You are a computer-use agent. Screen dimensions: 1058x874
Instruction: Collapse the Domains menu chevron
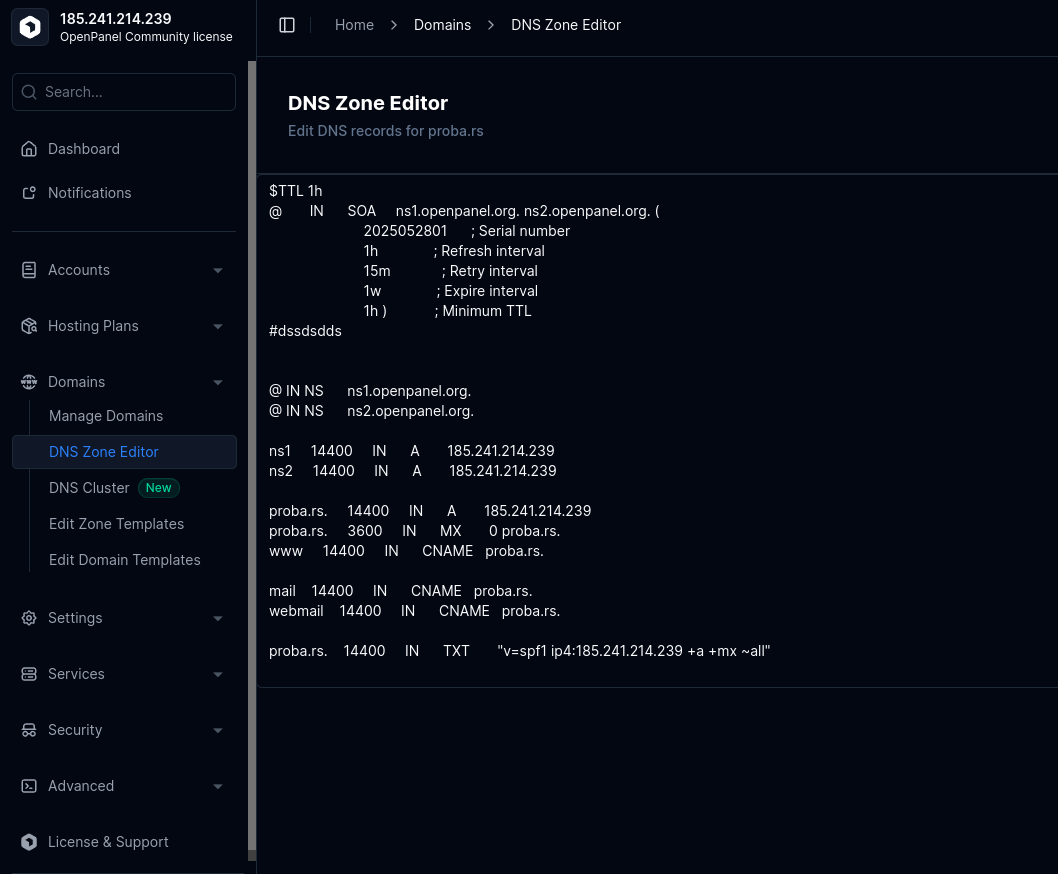[218, 383]
